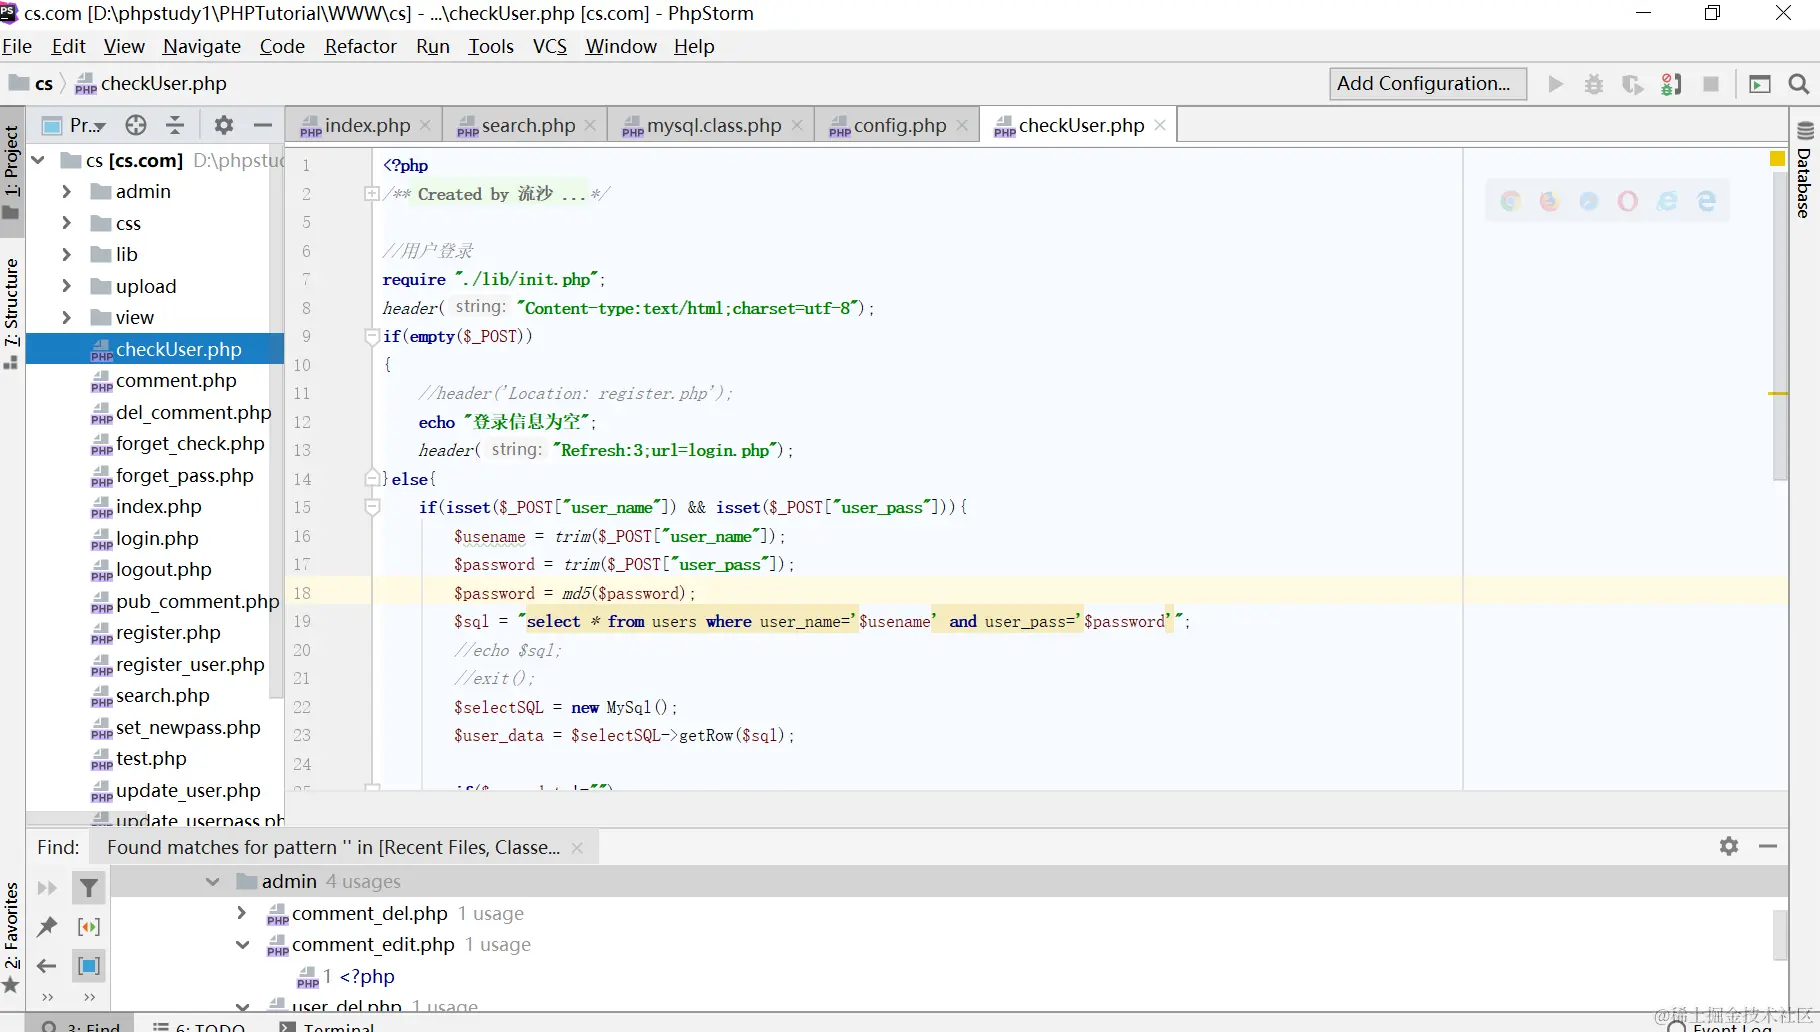Open the Refactor menu
This screenshot has width=1820, height=1032.
360,46
